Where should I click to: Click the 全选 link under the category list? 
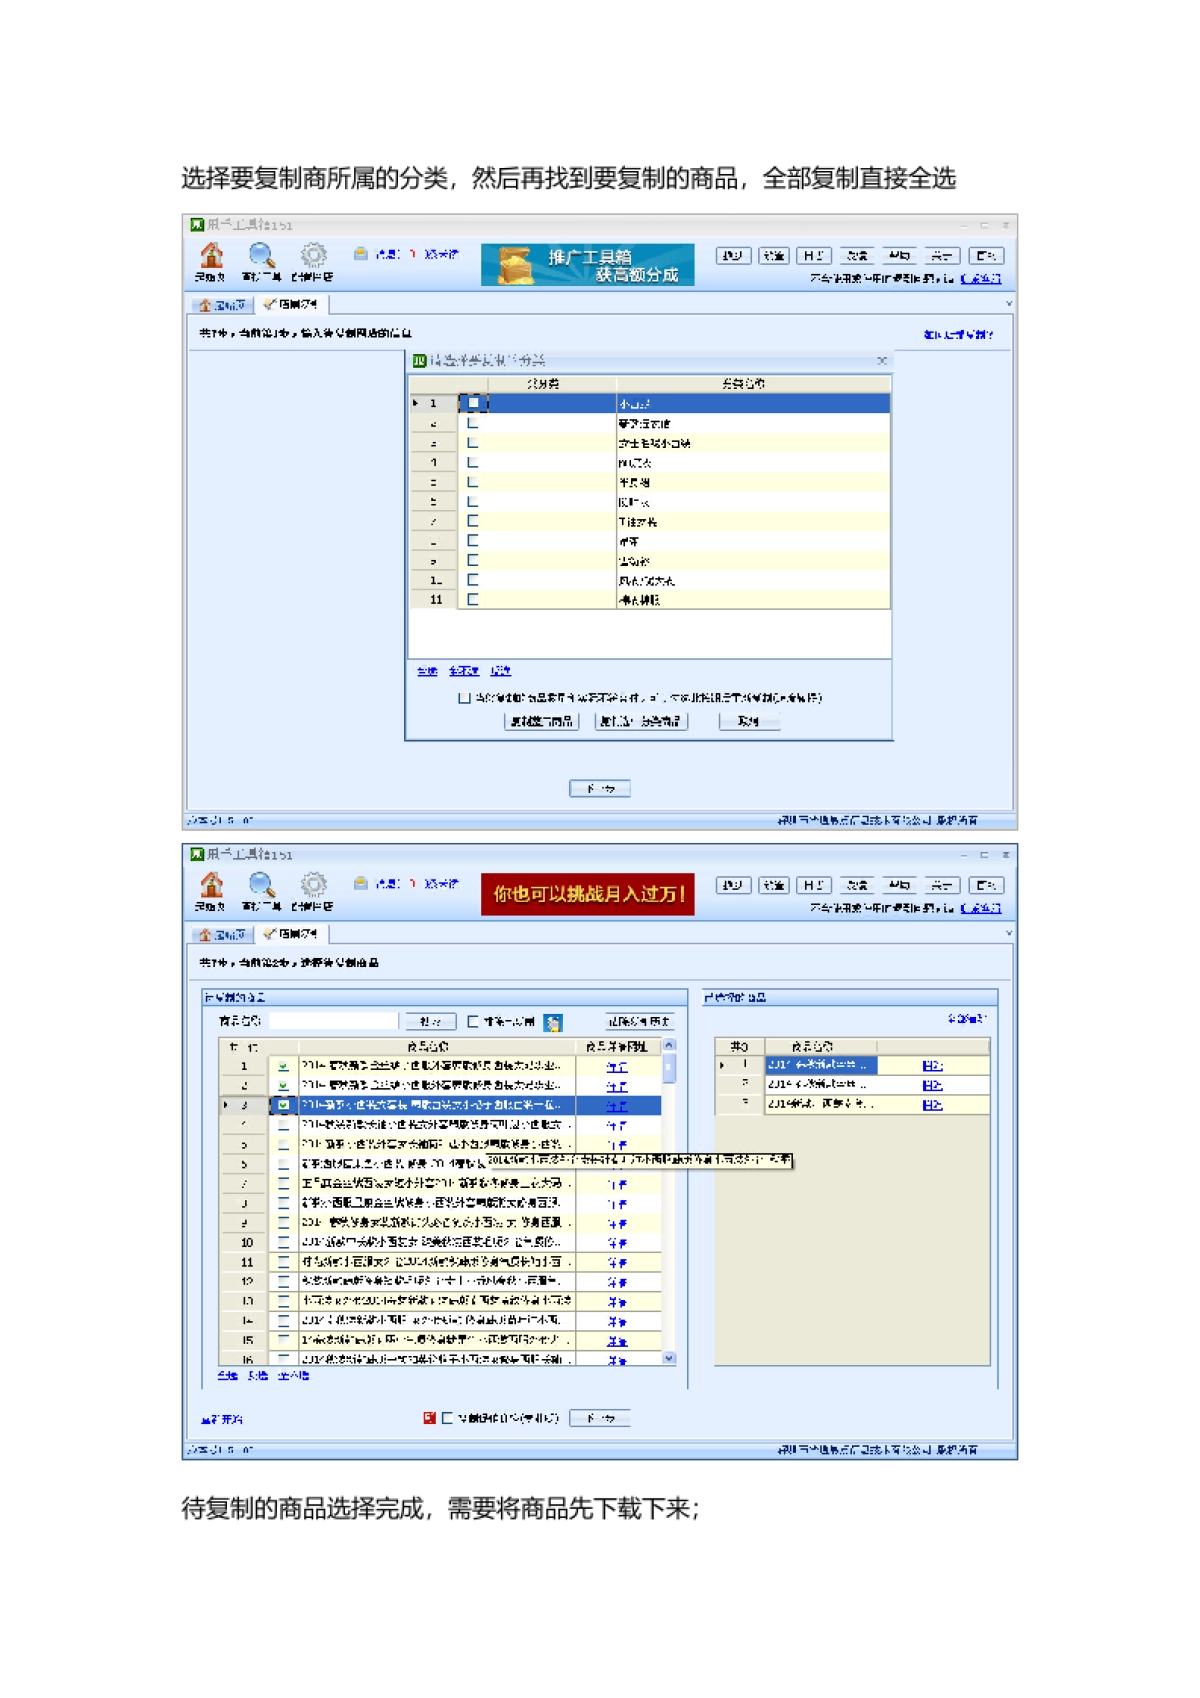point(427,671)
